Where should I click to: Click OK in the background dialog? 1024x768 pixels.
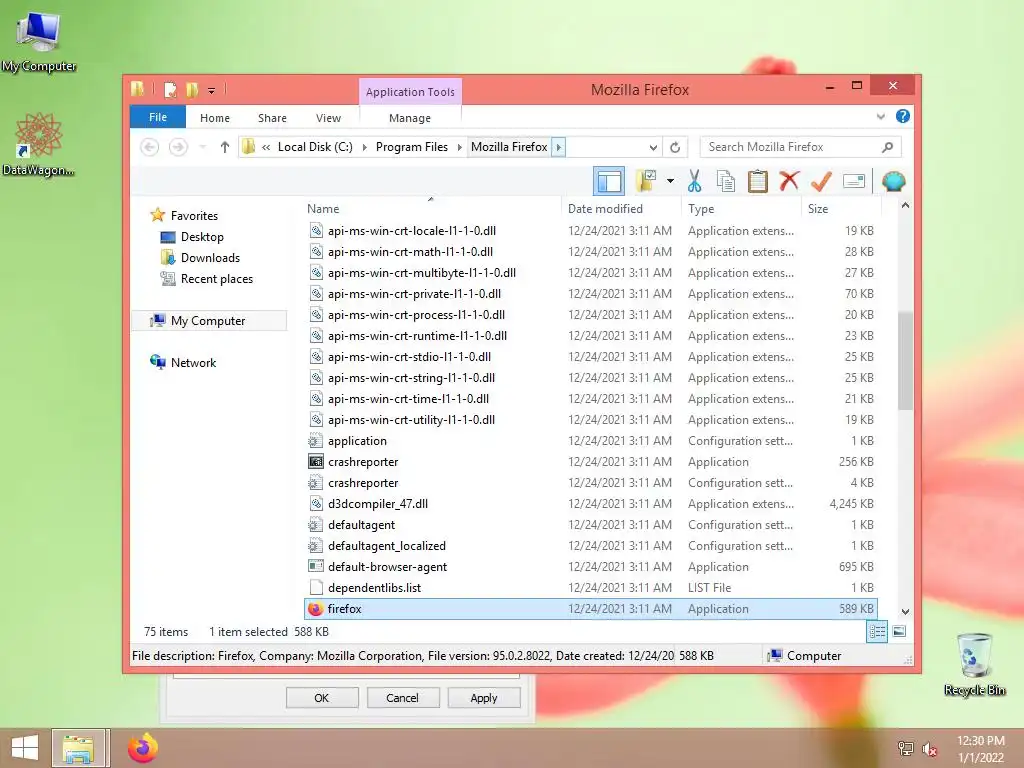322,697
